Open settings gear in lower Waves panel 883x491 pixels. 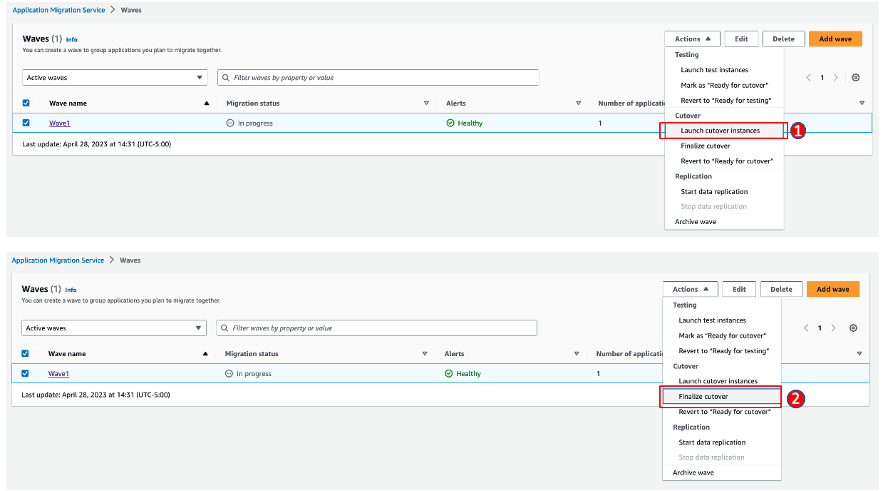pos(853,328)
